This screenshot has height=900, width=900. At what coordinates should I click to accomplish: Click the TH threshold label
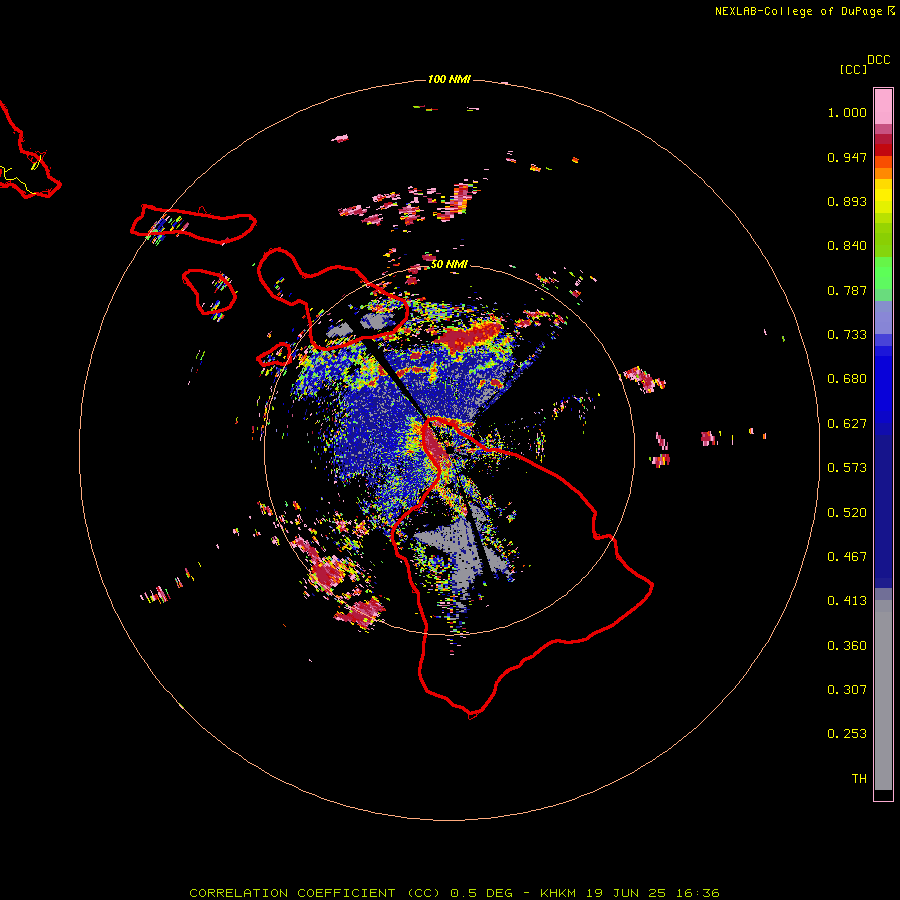pos(859,779)
